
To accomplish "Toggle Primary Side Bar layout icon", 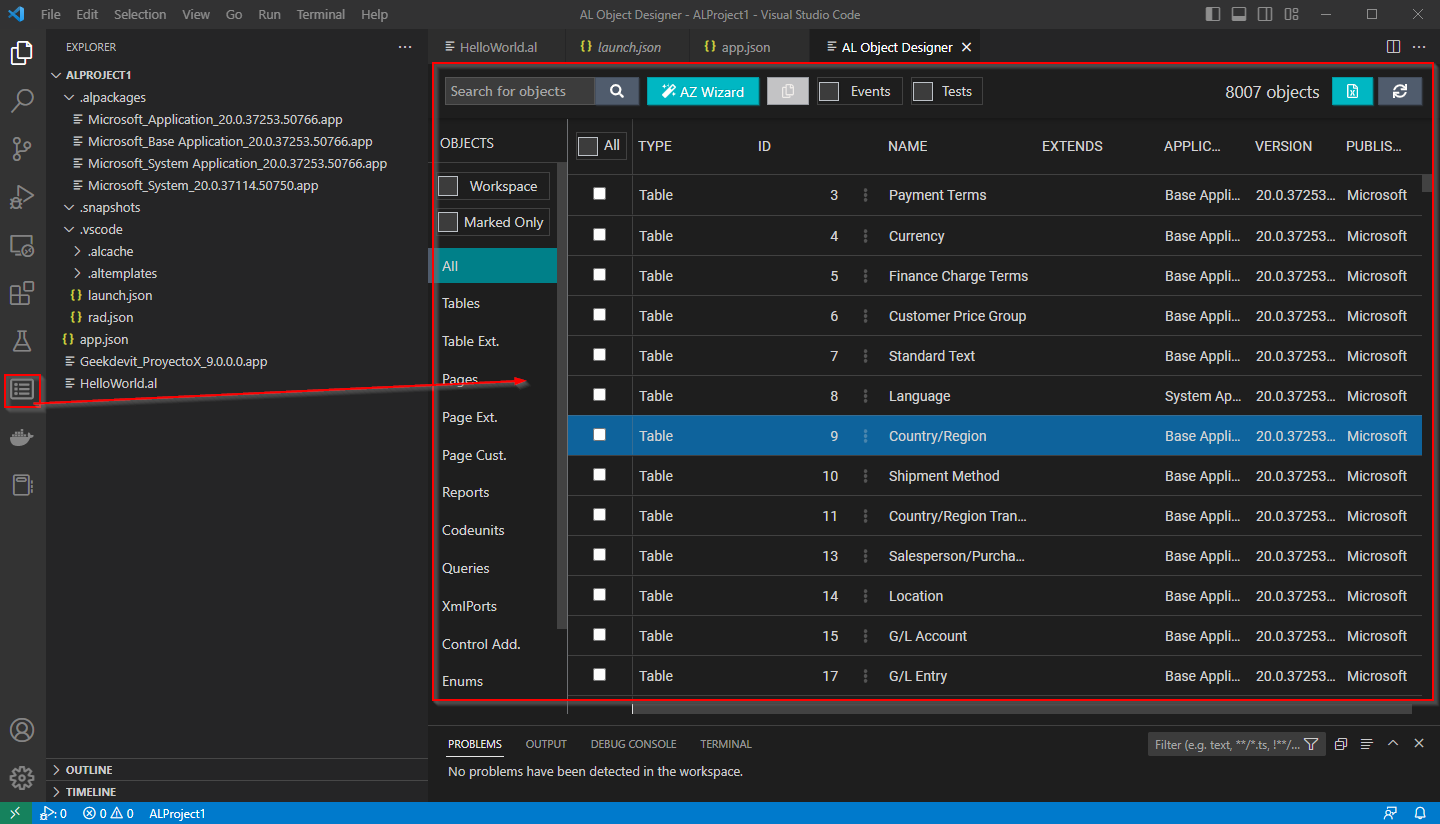I will point(1213,15).
